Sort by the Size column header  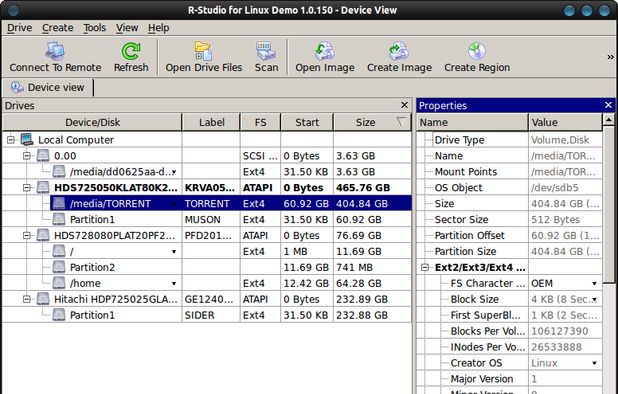click(x=372, y=122)
